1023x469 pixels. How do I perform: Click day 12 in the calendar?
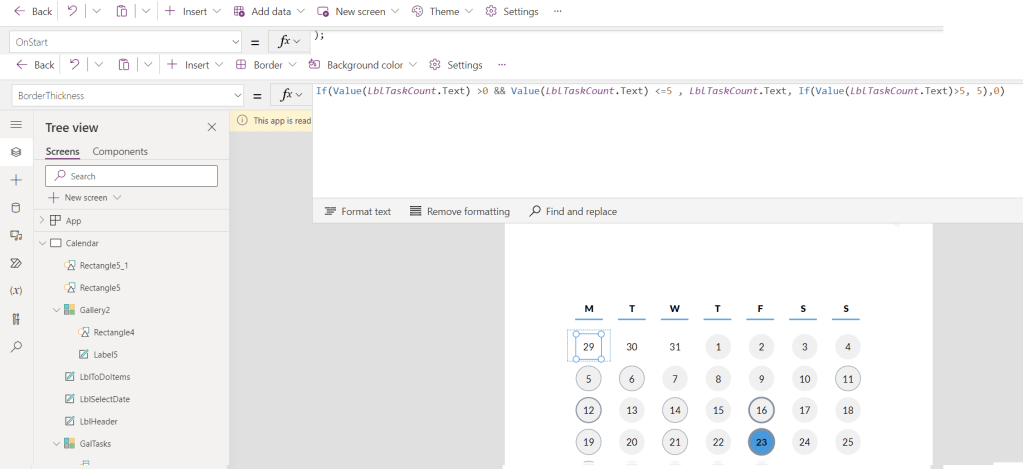pos(588,410)
